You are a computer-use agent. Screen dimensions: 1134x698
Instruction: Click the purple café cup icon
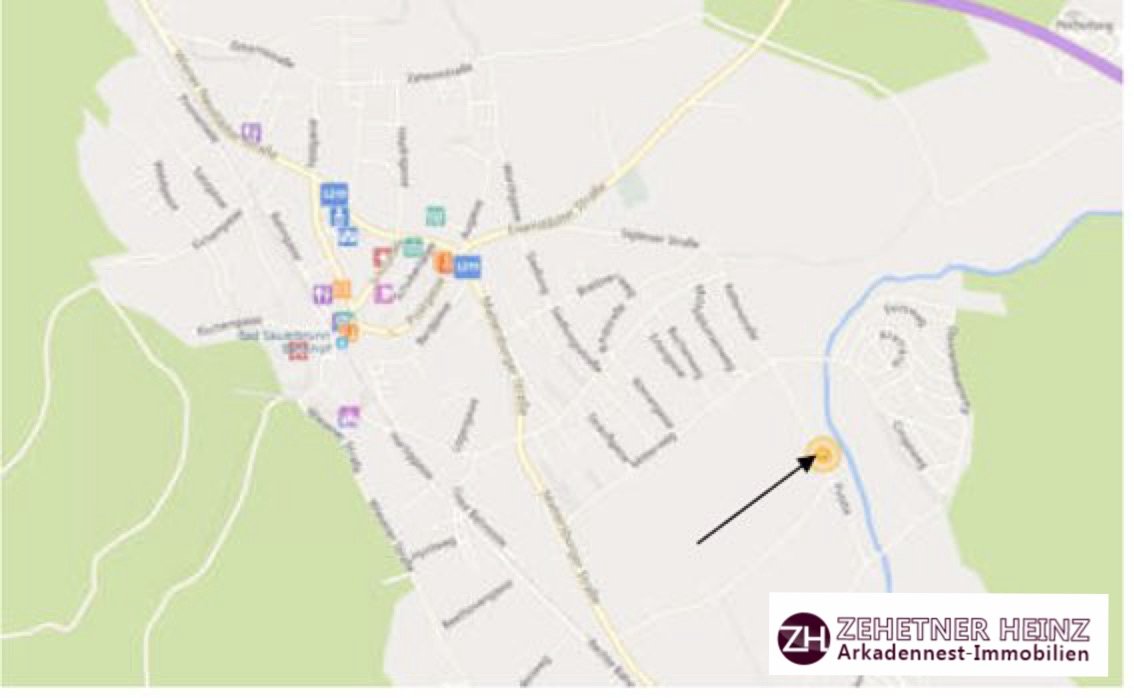384,294
